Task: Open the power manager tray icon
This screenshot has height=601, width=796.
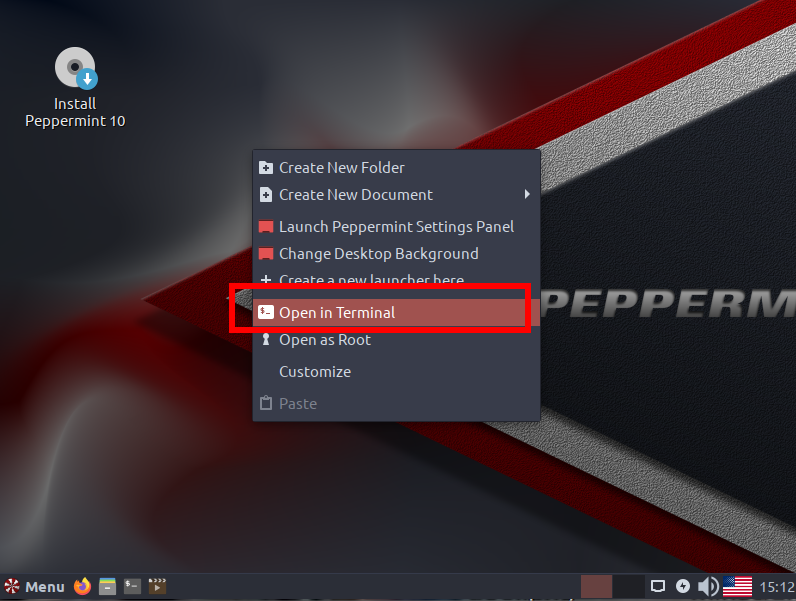Action: (x=683, y=586)
